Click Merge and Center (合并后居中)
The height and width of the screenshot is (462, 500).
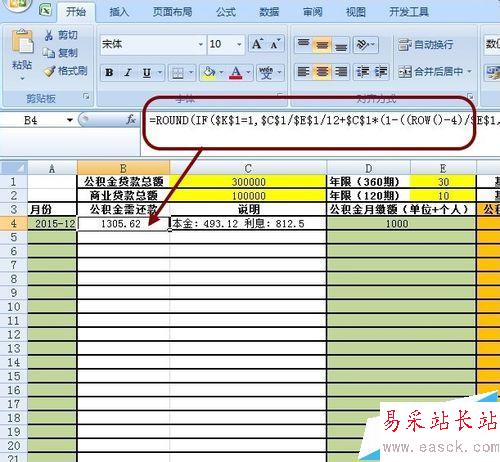430,71
